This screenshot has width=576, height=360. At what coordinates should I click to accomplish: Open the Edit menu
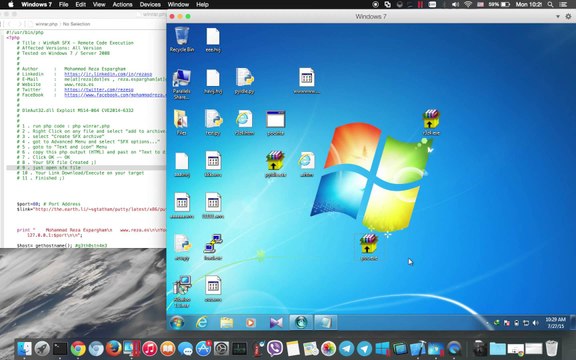tap(80, 4)
